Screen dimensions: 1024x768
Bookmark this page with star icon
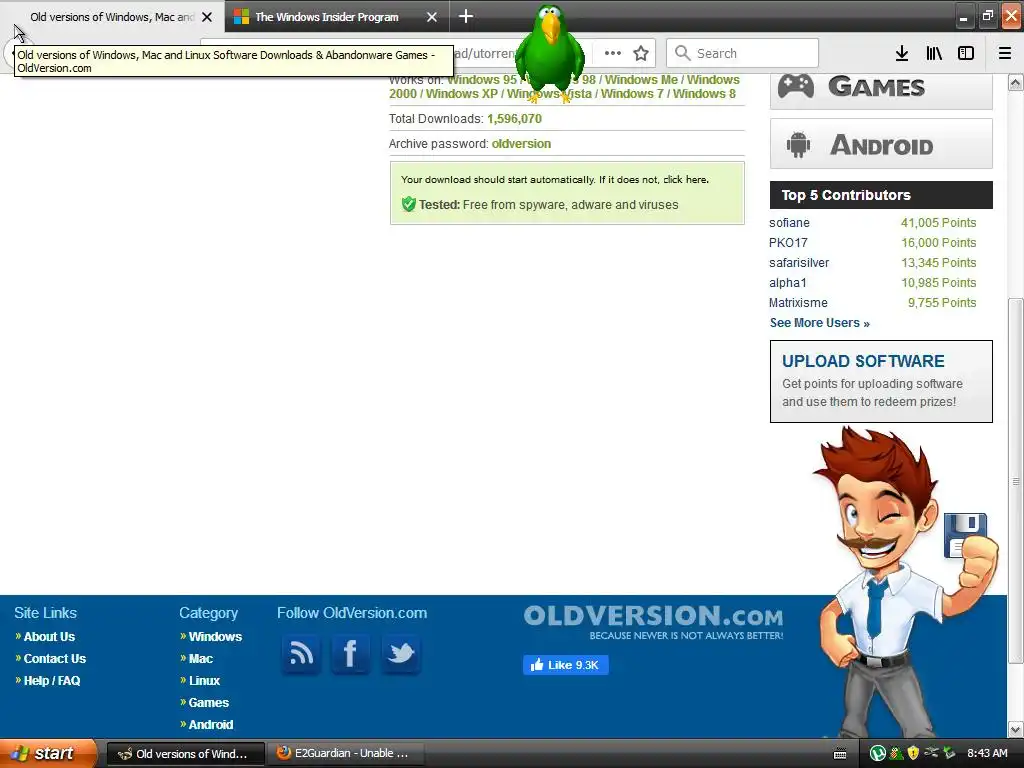click(x=641, y=54)
